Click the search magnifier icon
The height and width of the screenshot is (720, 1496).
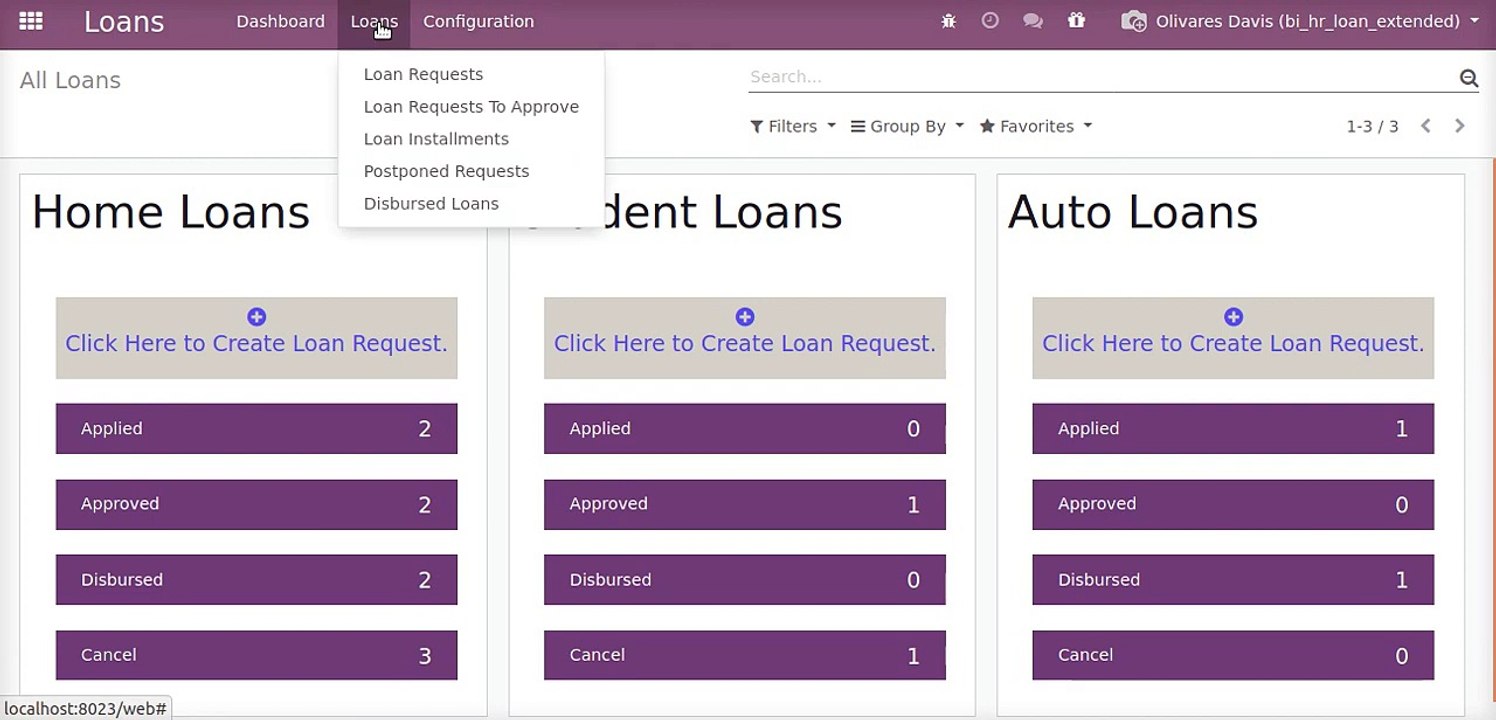1468,78
